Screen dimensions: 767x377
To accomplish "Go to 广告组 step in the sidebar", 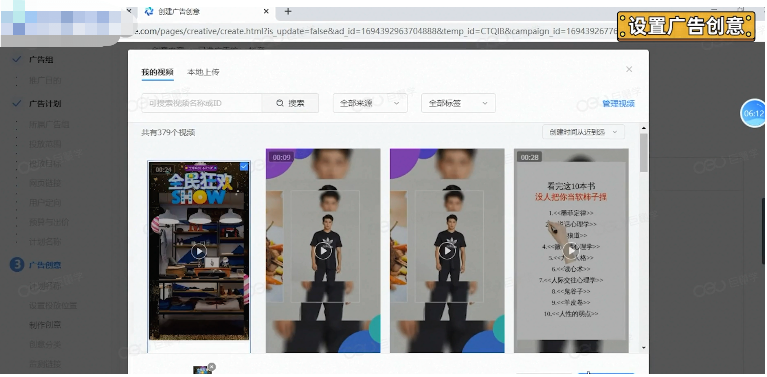I will click(41, 60).
